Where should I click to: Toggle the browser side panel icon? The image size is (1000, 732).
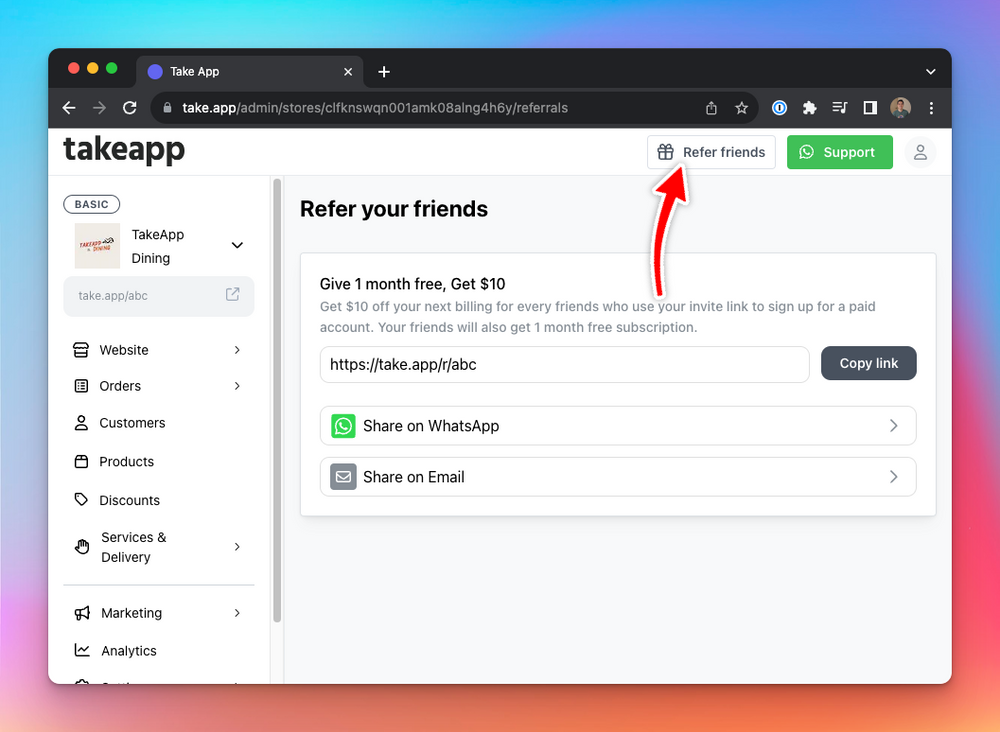click(x=870, y=108)
